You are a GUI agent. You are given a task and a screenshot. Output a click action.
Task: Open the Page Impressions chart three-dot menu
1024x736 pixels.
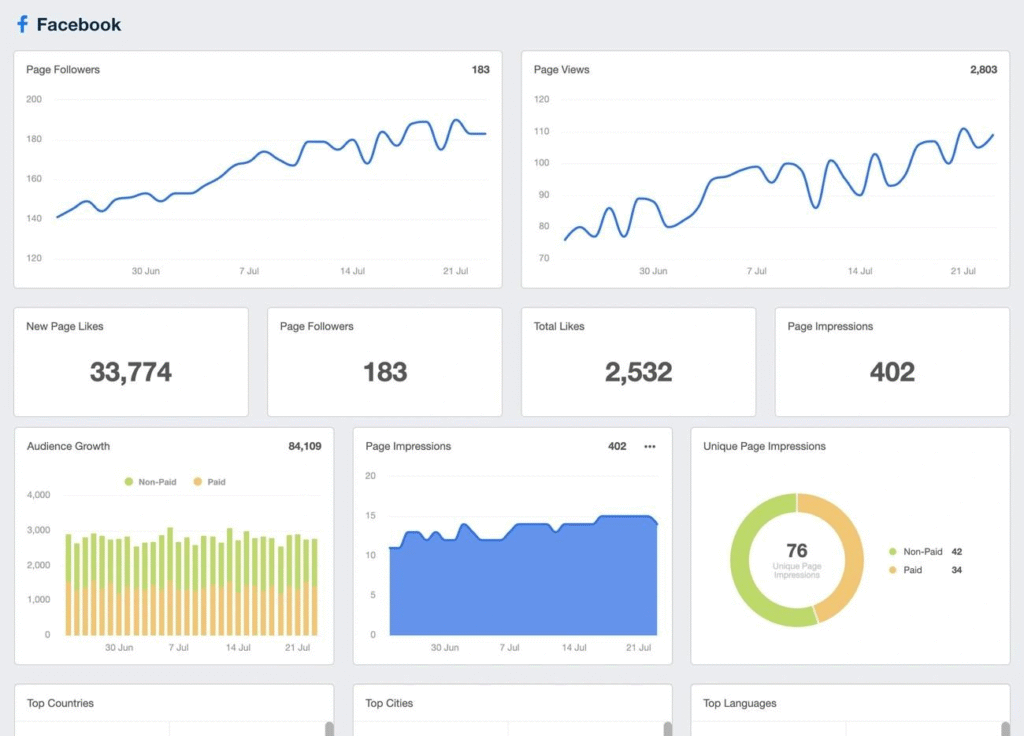coord(650,447)
